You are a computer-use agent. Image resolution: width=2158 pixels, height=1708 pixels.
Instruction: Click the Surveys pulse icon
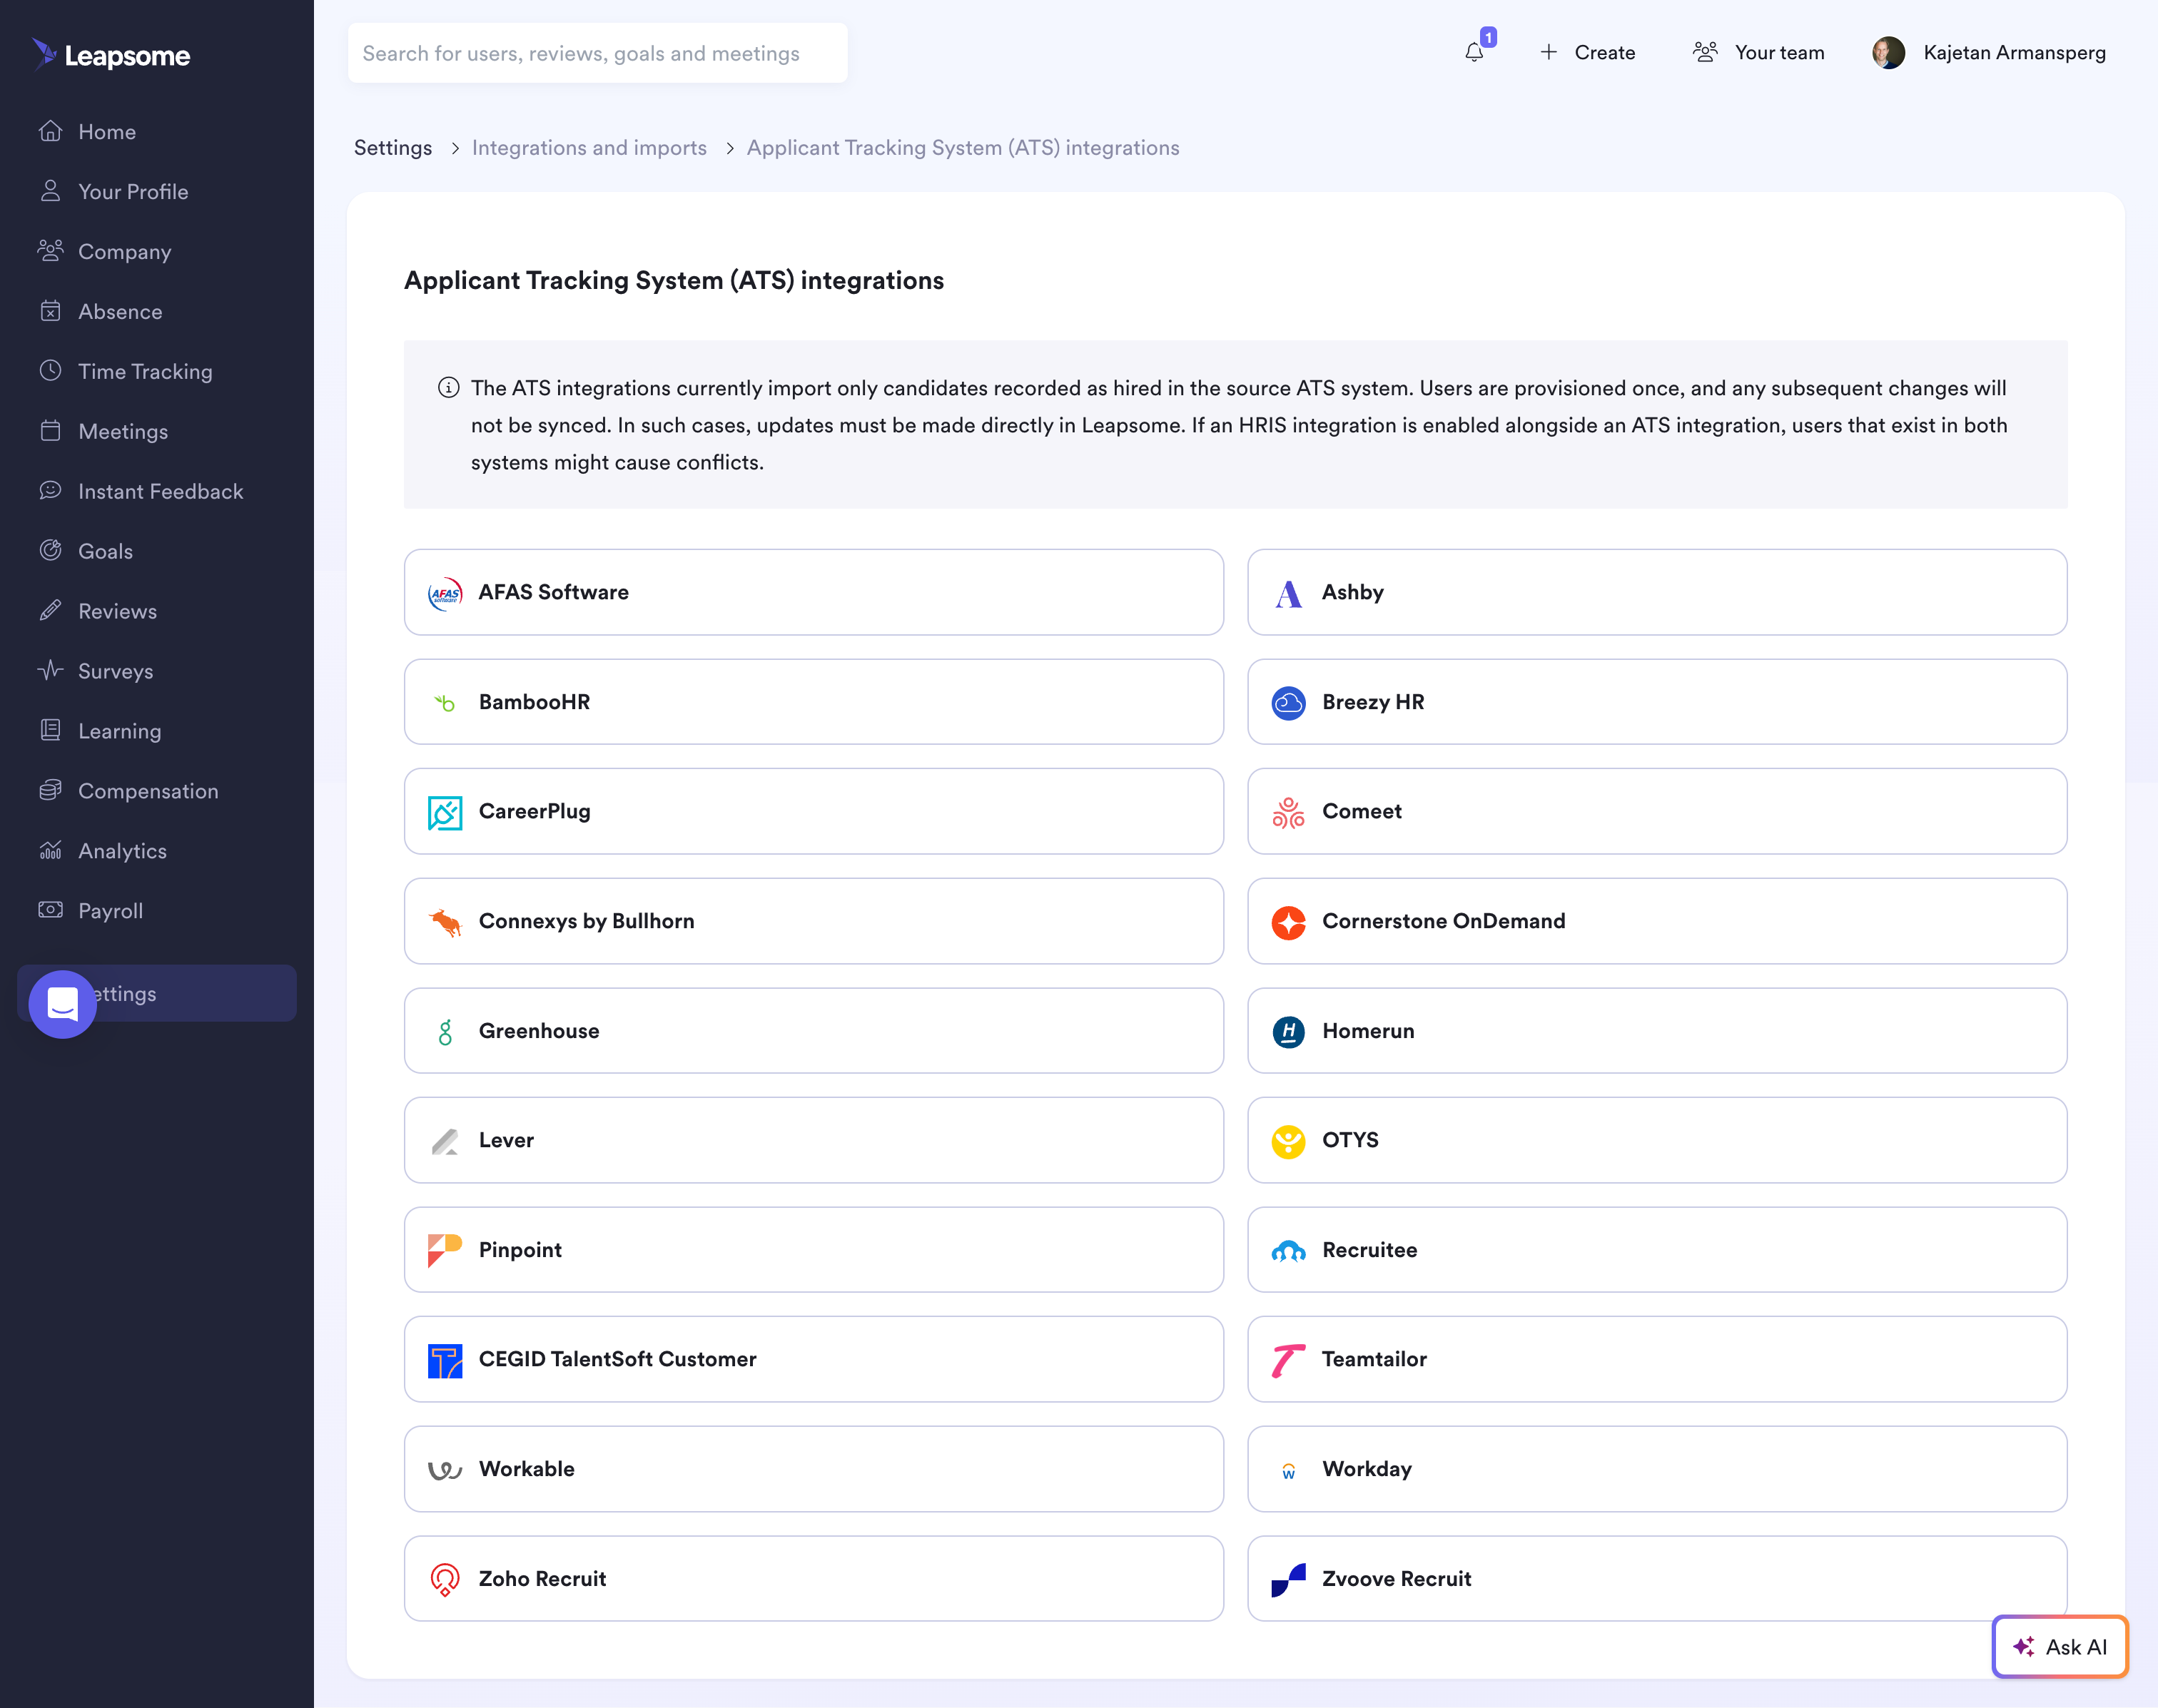pos(50,671)
